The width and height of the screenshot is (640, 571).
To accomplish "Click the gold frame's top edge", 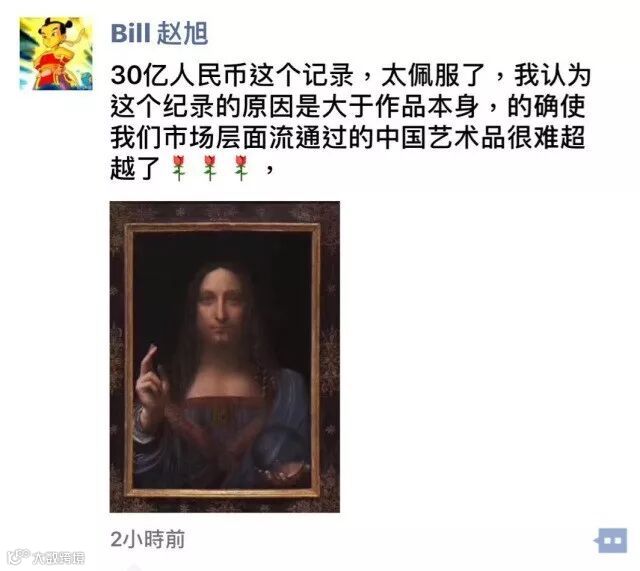I will tap(222, 227).
